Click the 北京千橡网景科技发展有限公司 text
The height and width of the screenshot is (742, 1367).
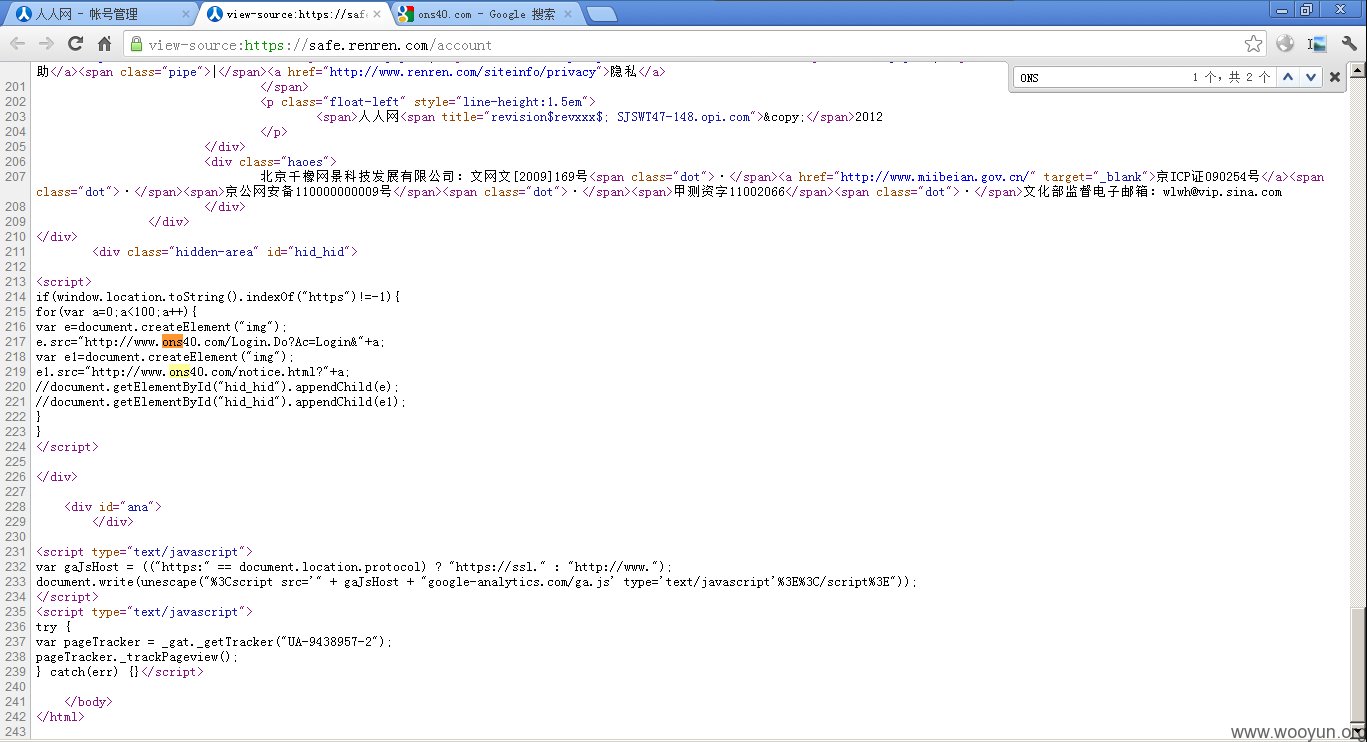coord(357,177)
